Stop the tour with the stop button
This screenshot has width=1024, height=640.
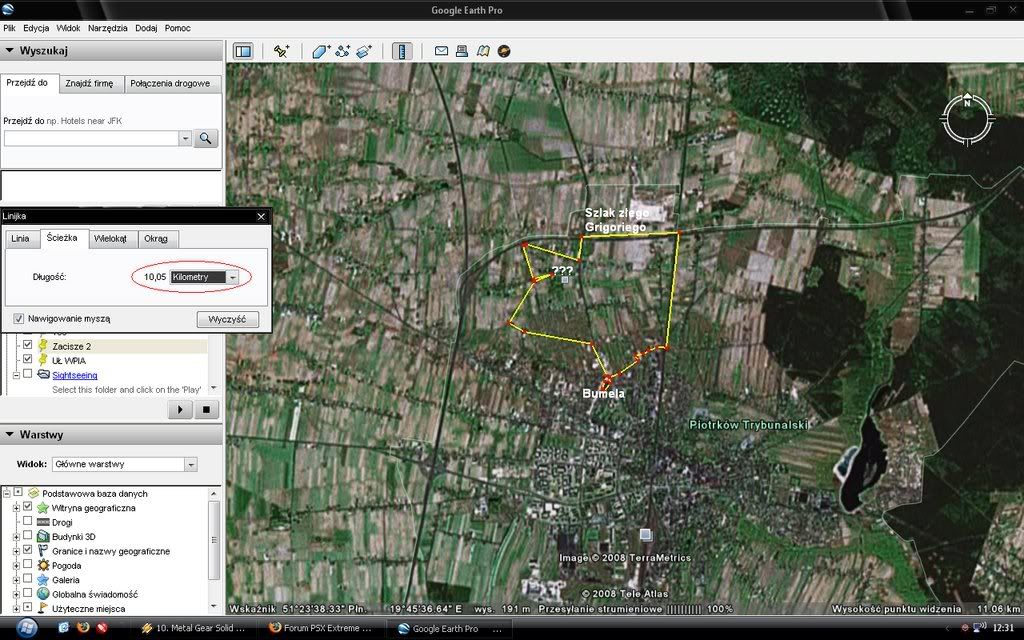point(206,409)
